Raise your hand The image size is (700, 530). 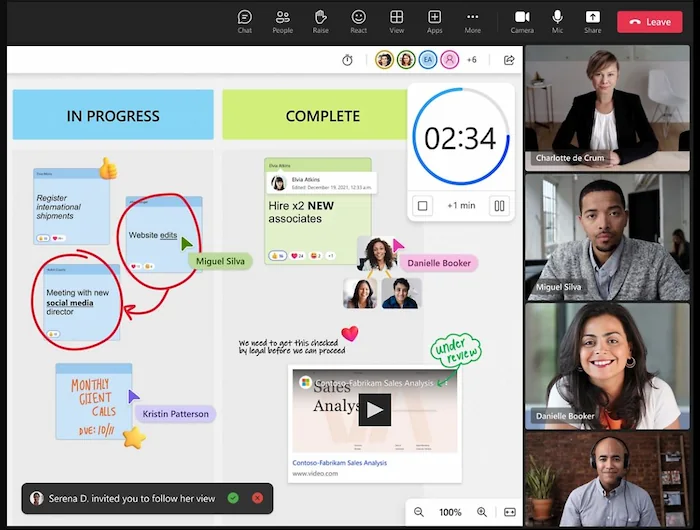[x=321, y=21]
